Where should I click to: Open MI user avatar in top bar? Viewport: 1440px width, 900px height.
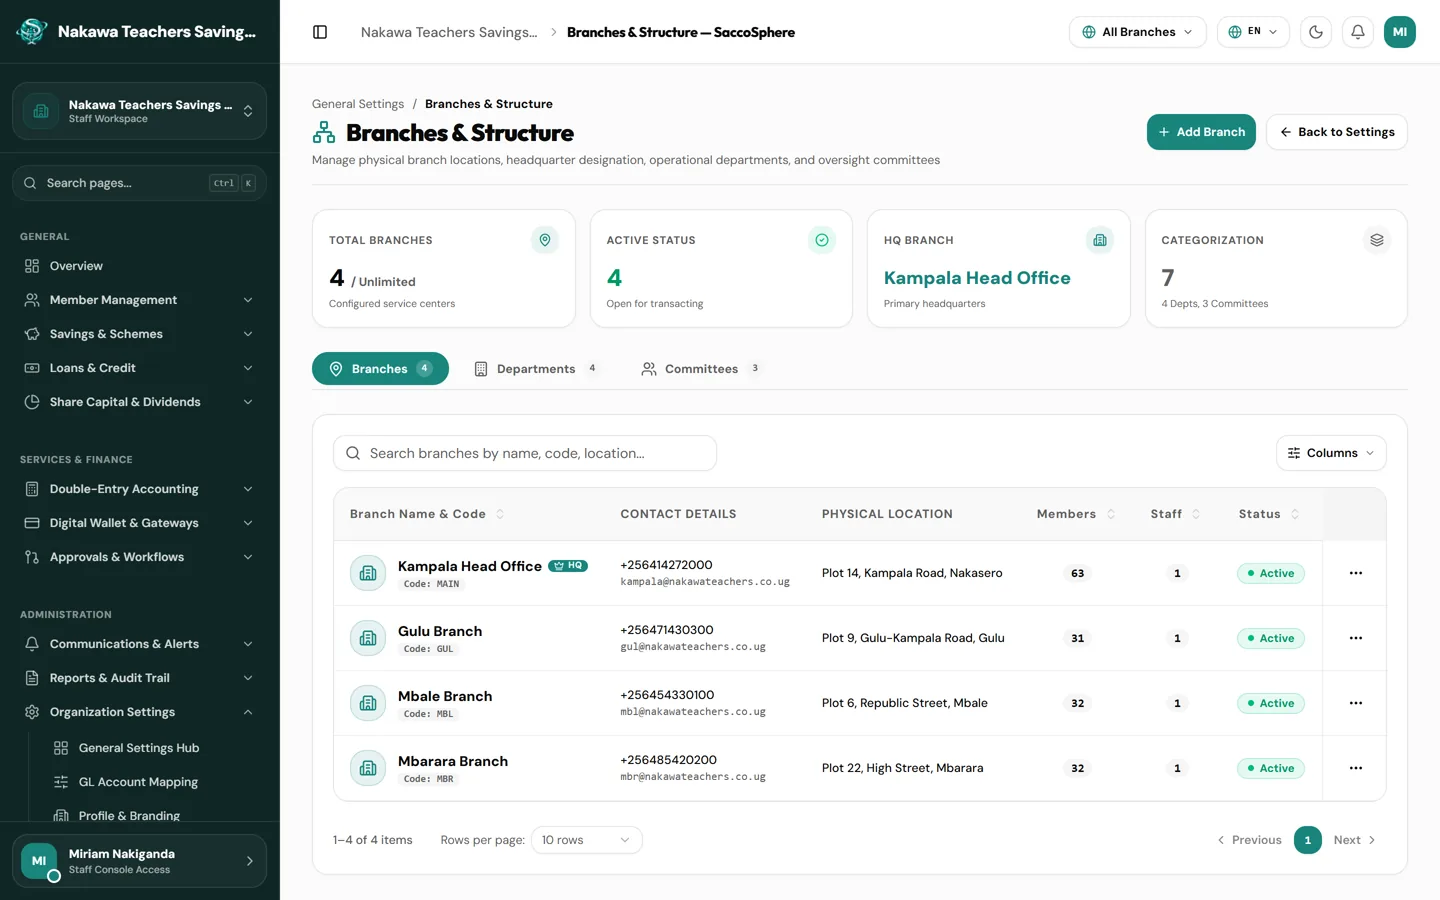(1400, 32)
